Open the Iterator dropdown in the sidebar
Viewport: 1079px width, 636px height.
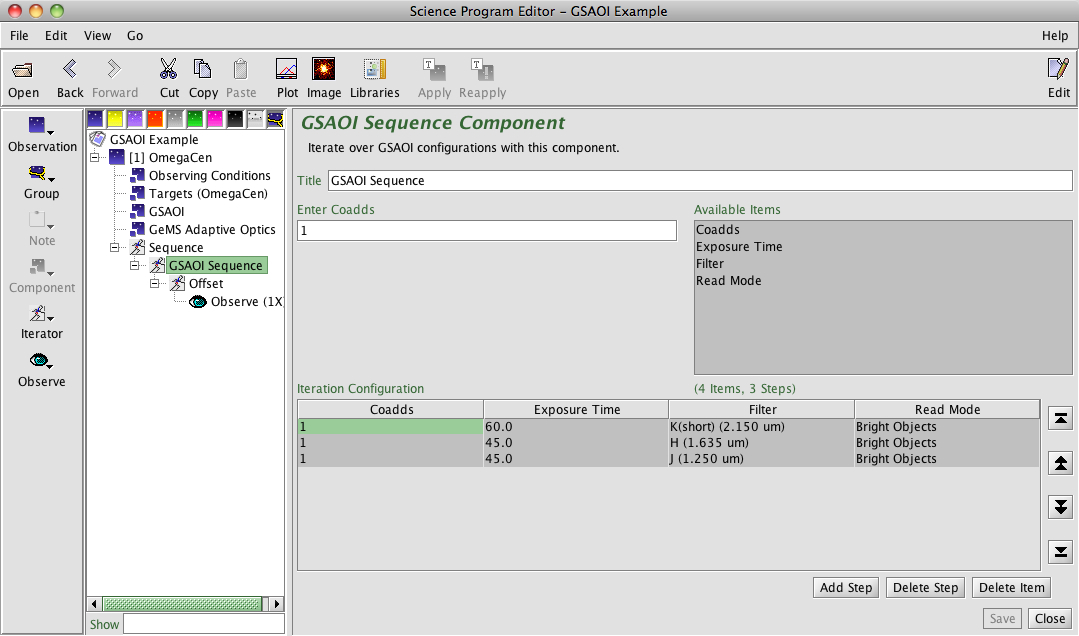click(x=41, y=323)
